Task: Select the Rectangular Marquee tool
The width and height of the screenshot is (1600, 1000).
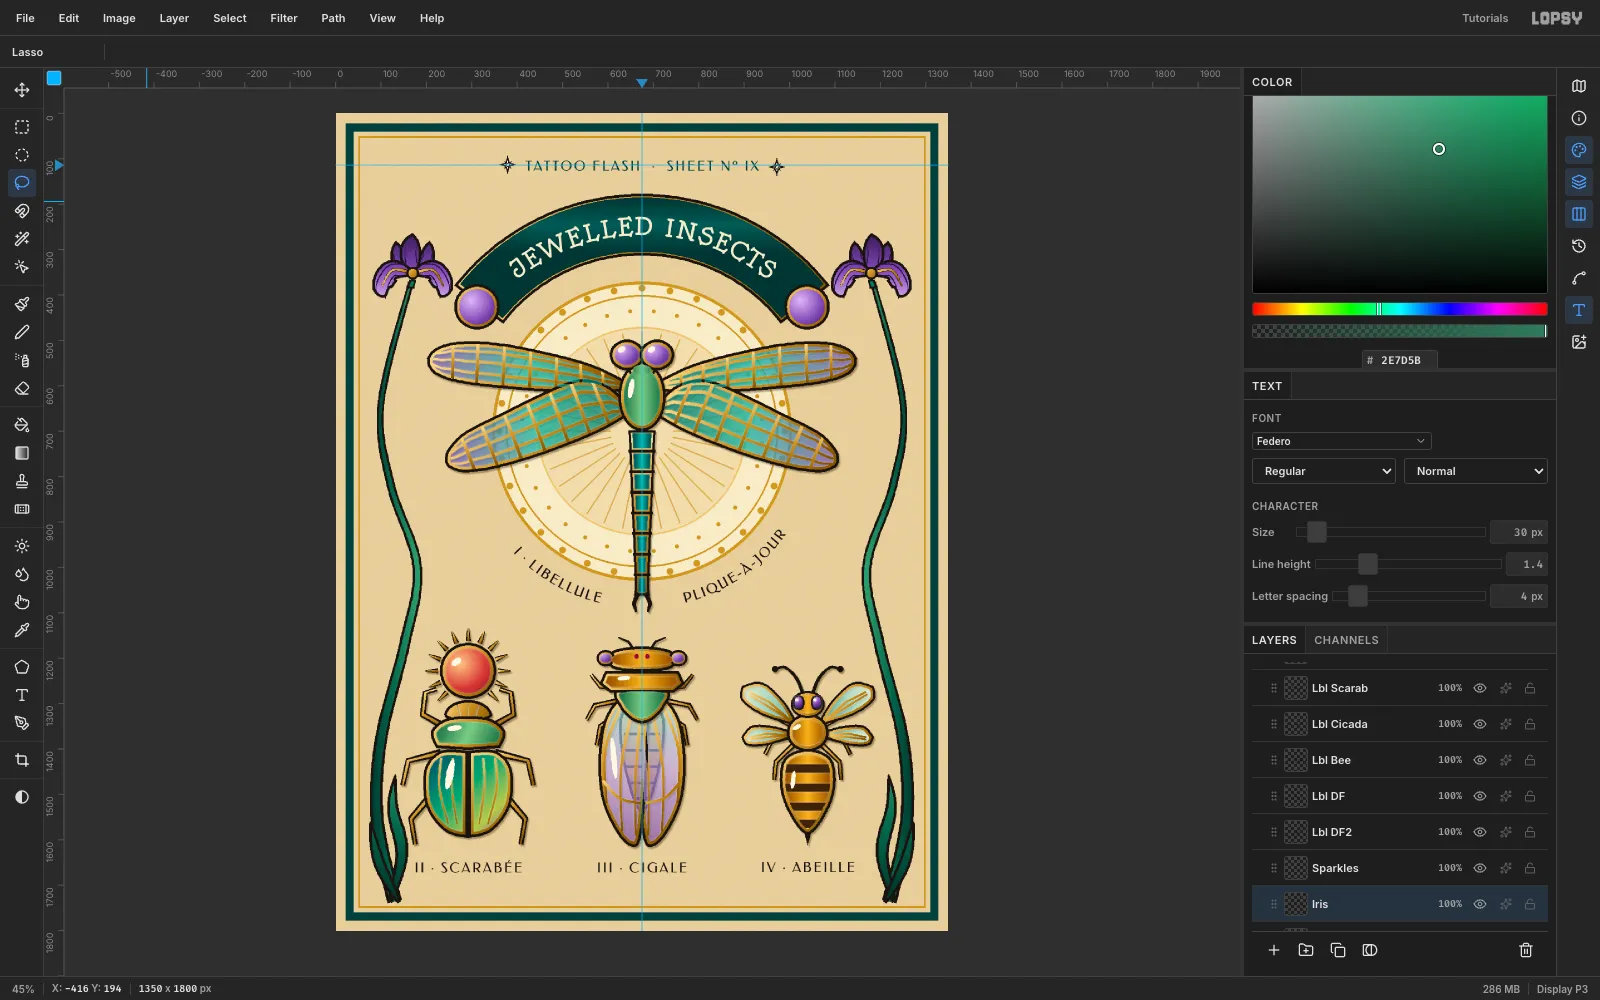Action: [x=22, y=127]
